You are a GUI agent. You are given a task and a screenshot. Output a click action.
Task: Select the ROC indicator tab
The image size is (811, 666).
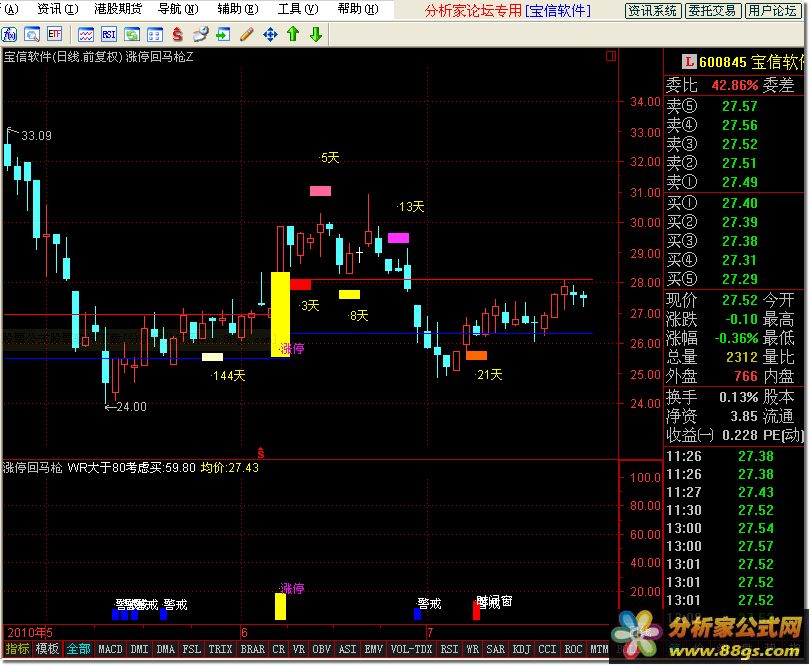point(574,648)
